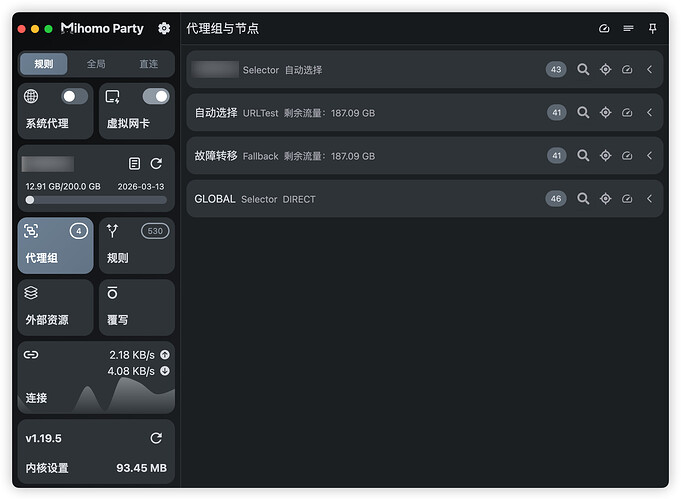Open the 规则 card showing 530

(137, 245)
